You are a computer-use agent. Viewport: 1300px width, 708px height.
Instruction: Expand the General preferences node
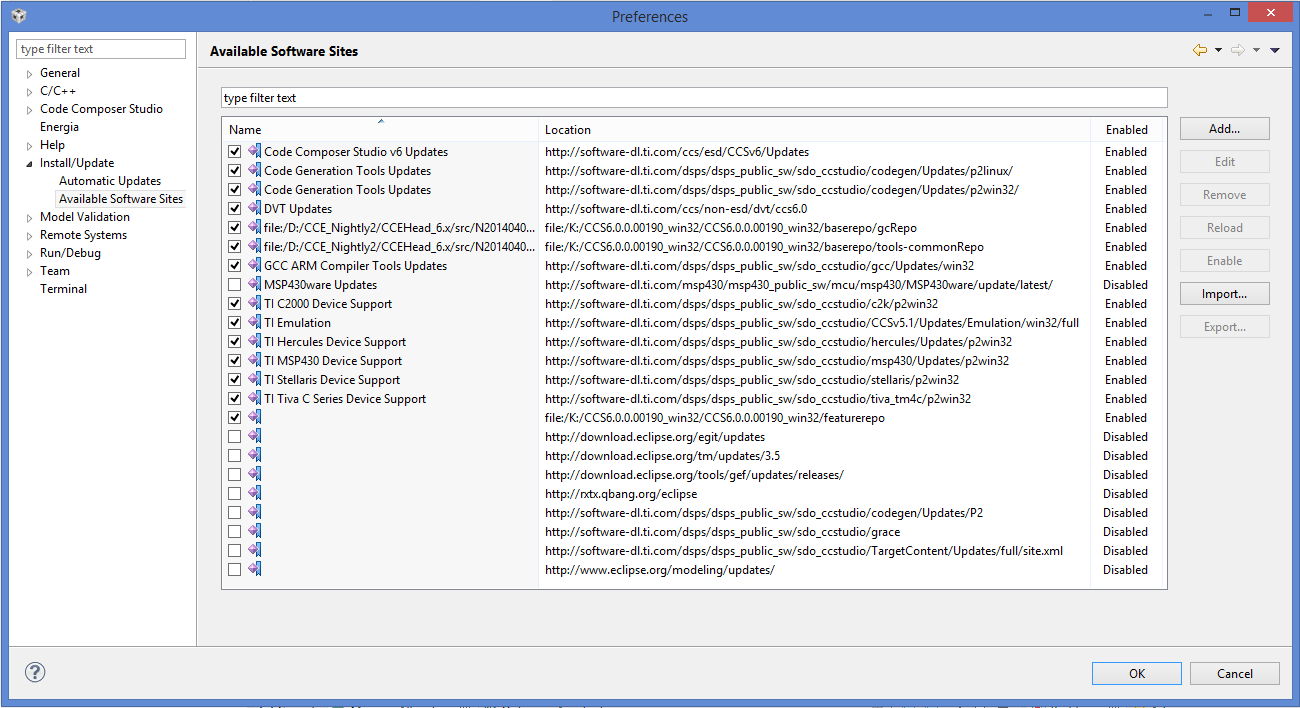point(29,74)
